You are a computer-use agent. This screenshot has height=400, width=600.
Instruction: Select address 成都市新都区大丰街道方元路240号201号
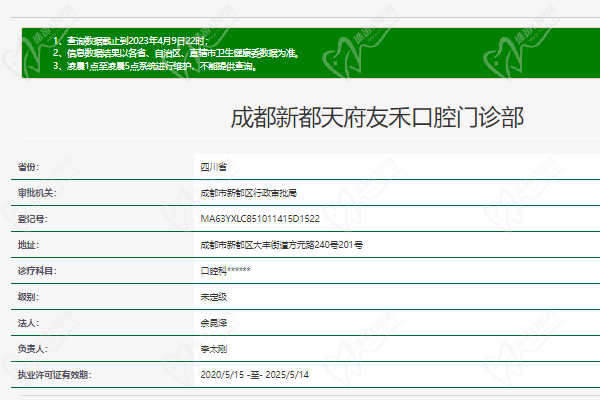[x=282, y=245]
